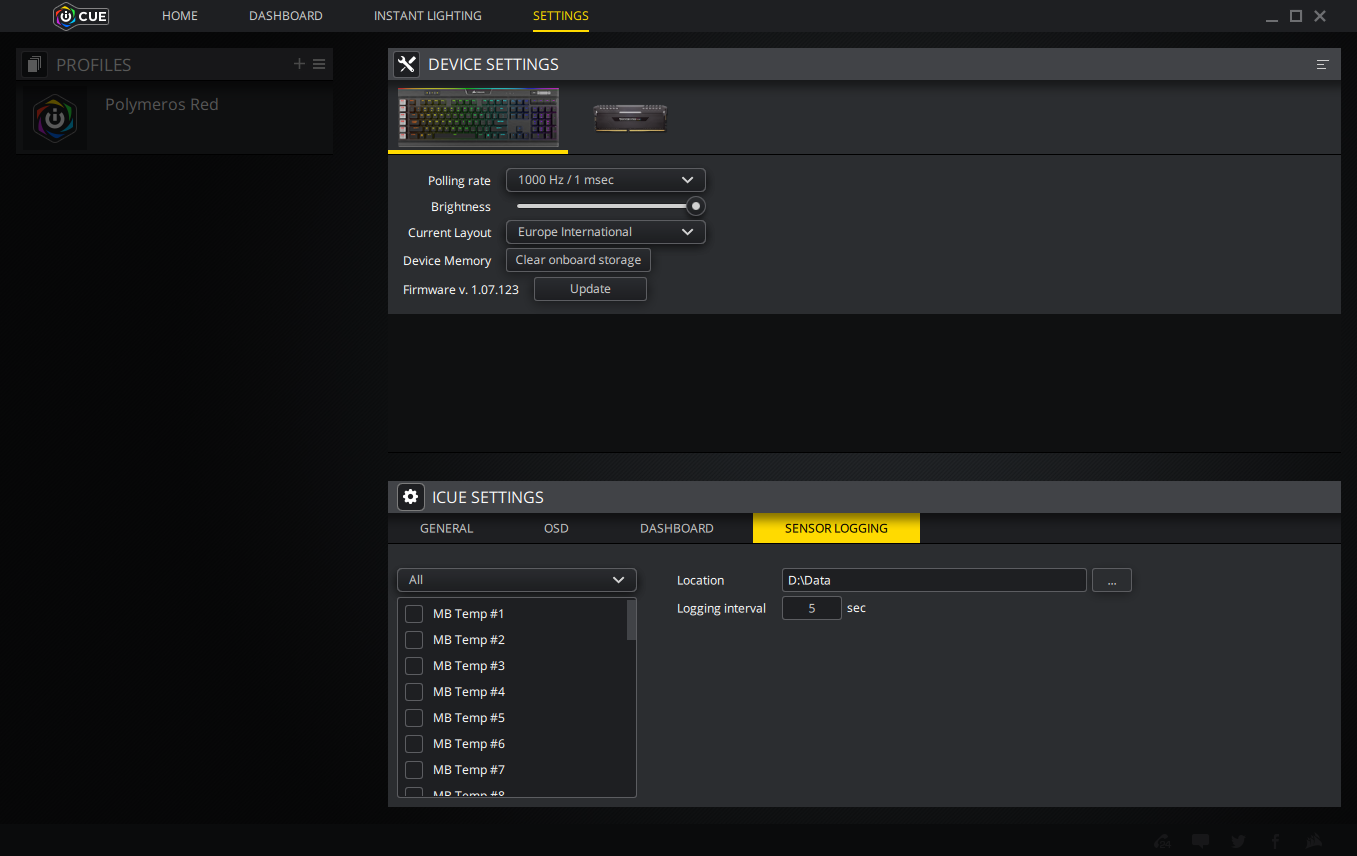Screen dimensions: 1357x856
Task: Select the Settings top tab
Action: click(x=561, y=16)
